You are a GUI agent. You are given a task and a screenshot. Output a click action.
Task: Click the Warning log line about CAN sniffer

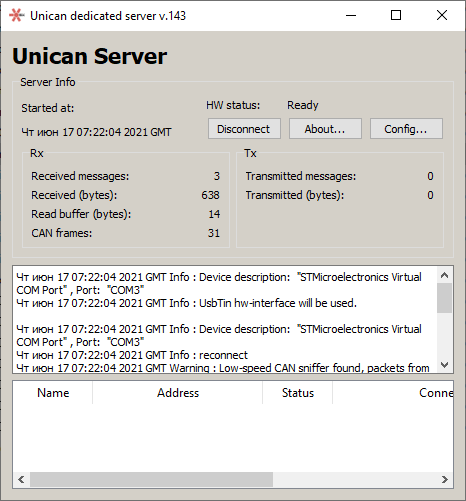click(x=223, y=368)
